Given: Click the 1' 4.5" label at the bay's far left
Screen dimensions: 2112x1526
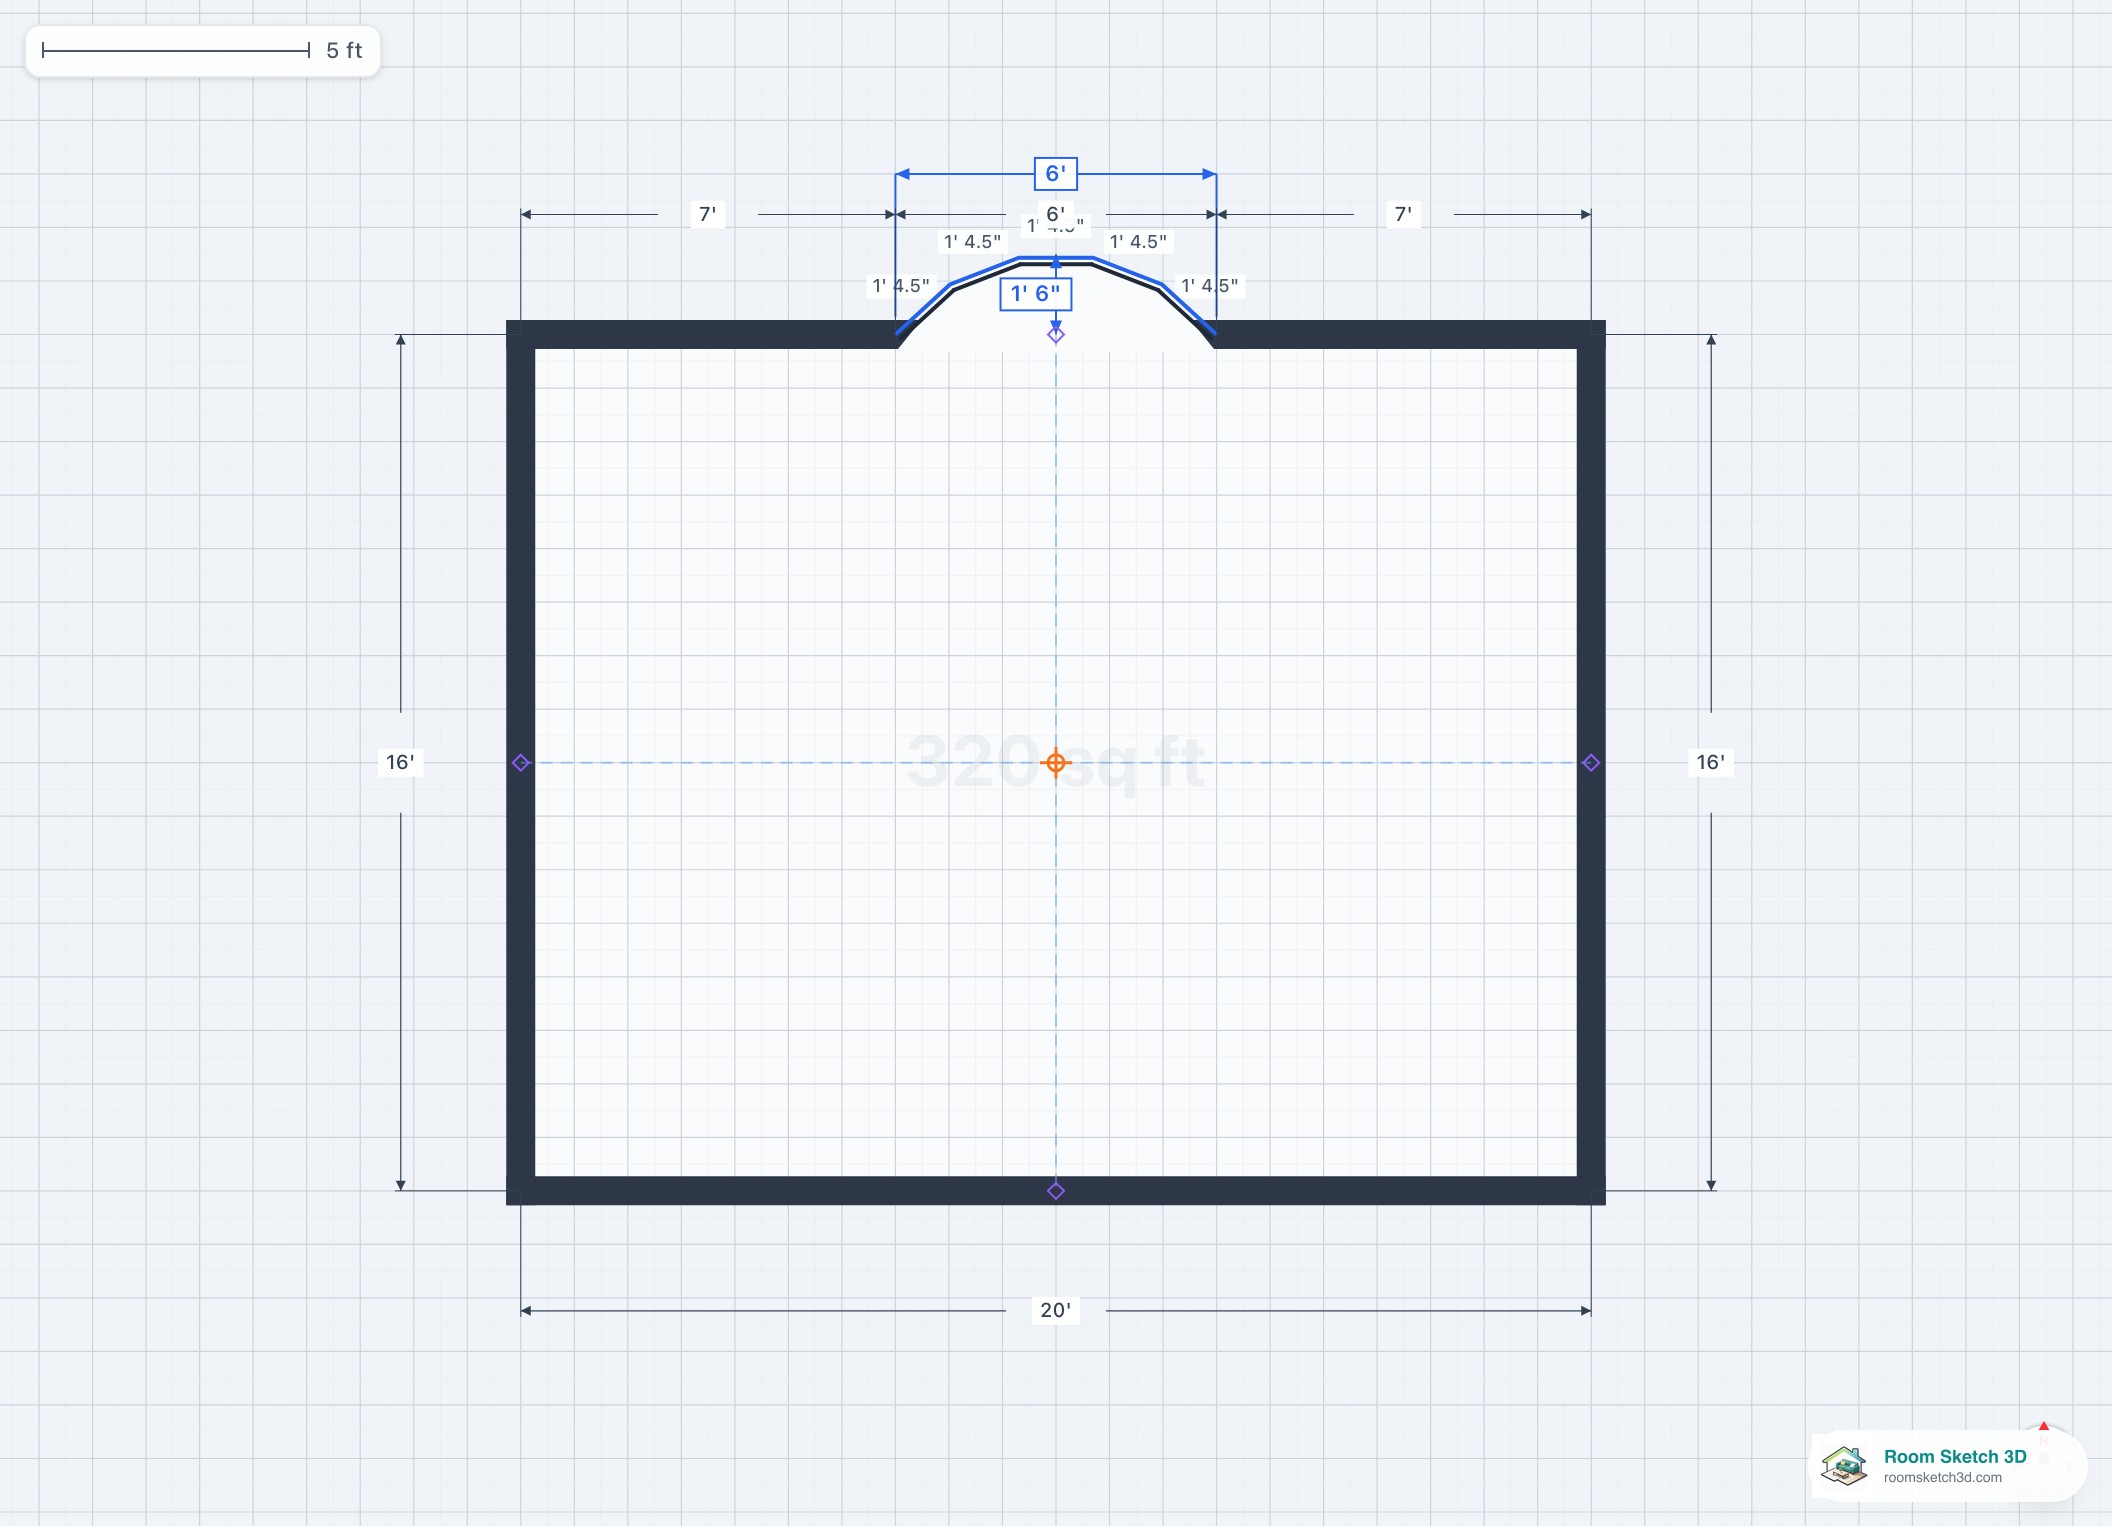Looking at the screenshot, I should (x=900, y=286).
